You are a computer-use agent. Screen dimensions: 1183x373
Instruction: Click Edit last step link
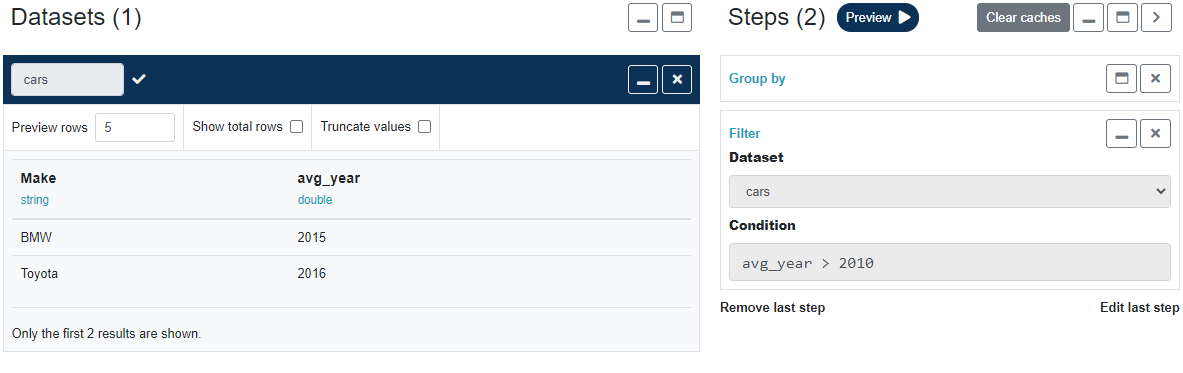click(x=1139, y=307)
